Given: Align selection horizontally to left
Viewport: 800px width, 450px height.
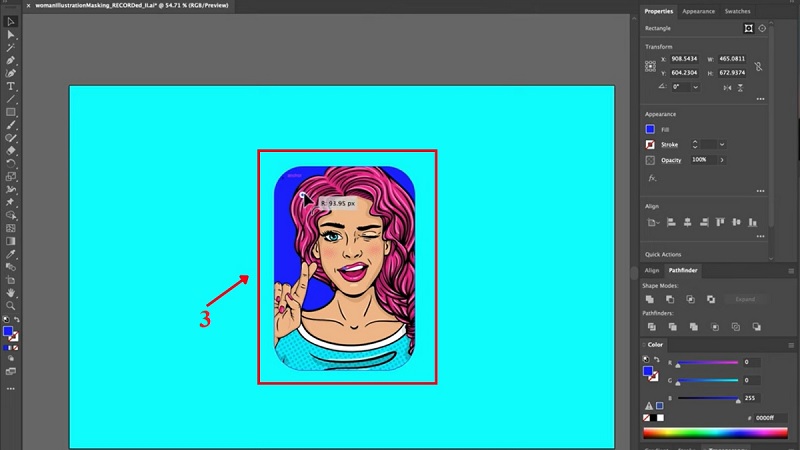Looking at the screenshot, I should 671,222.
